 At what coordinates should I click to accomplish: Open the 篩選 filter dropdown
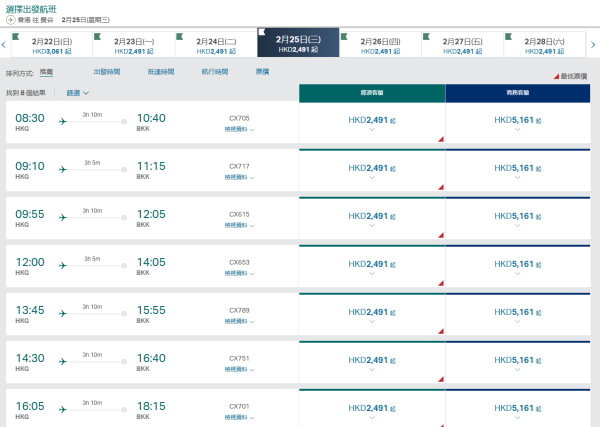click(x=78, y=93)
